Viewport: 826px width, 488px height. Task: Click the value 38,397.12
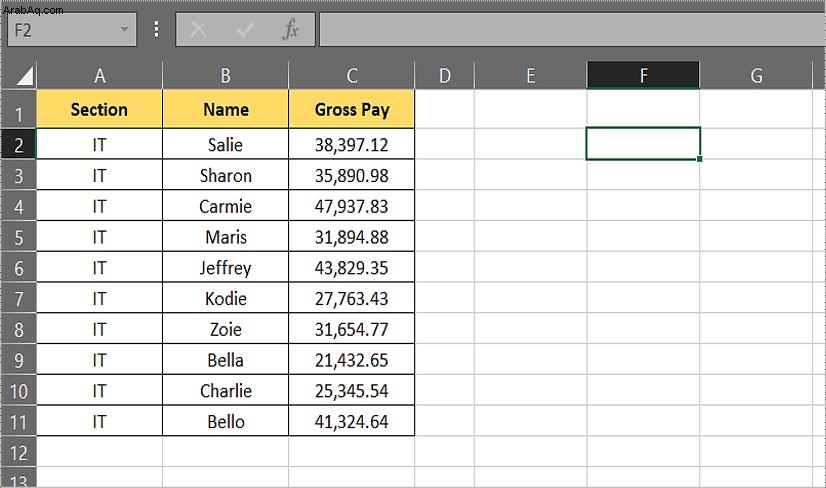(x=351, y=144)
